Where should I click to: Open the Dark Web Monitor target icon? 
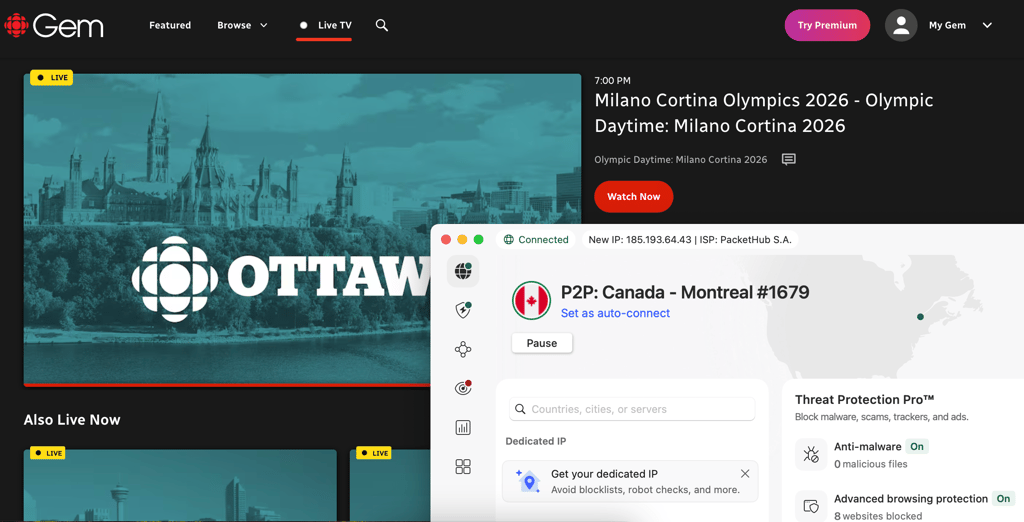(463, 388)
